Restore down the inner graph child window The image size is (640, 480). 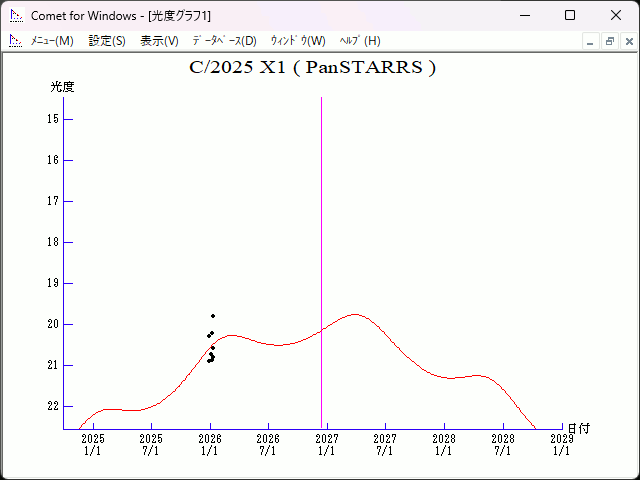609,42
